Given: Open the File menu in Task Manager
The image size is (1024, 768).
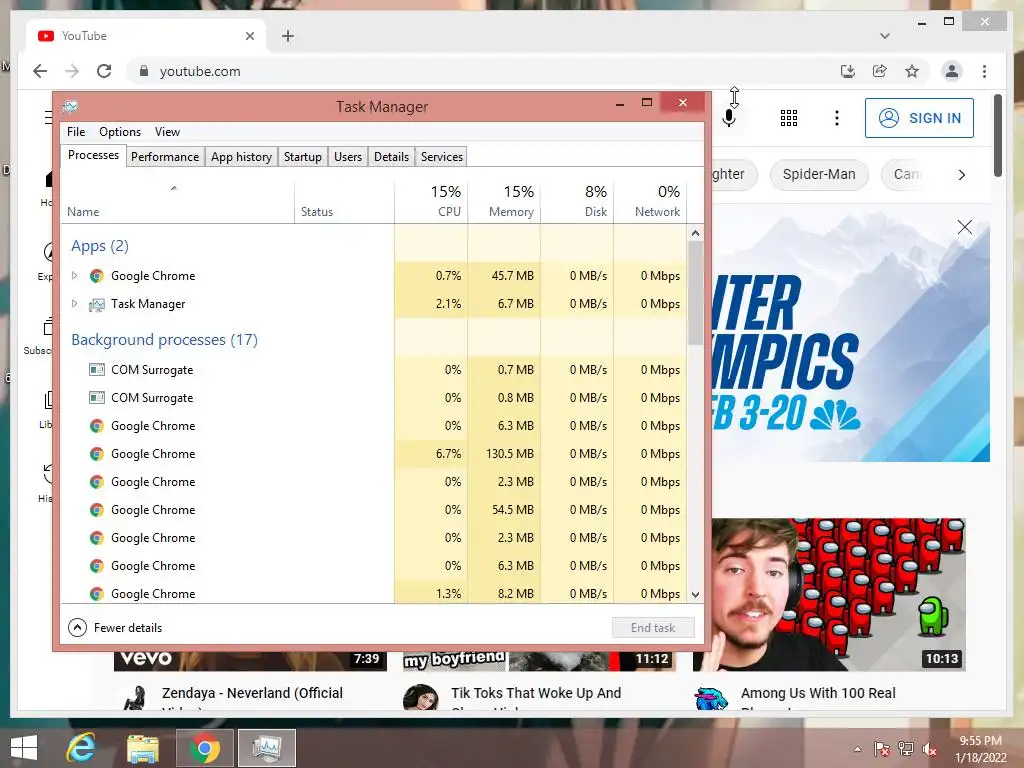Looking at the screenshot, I should click(x=76, y=132).
